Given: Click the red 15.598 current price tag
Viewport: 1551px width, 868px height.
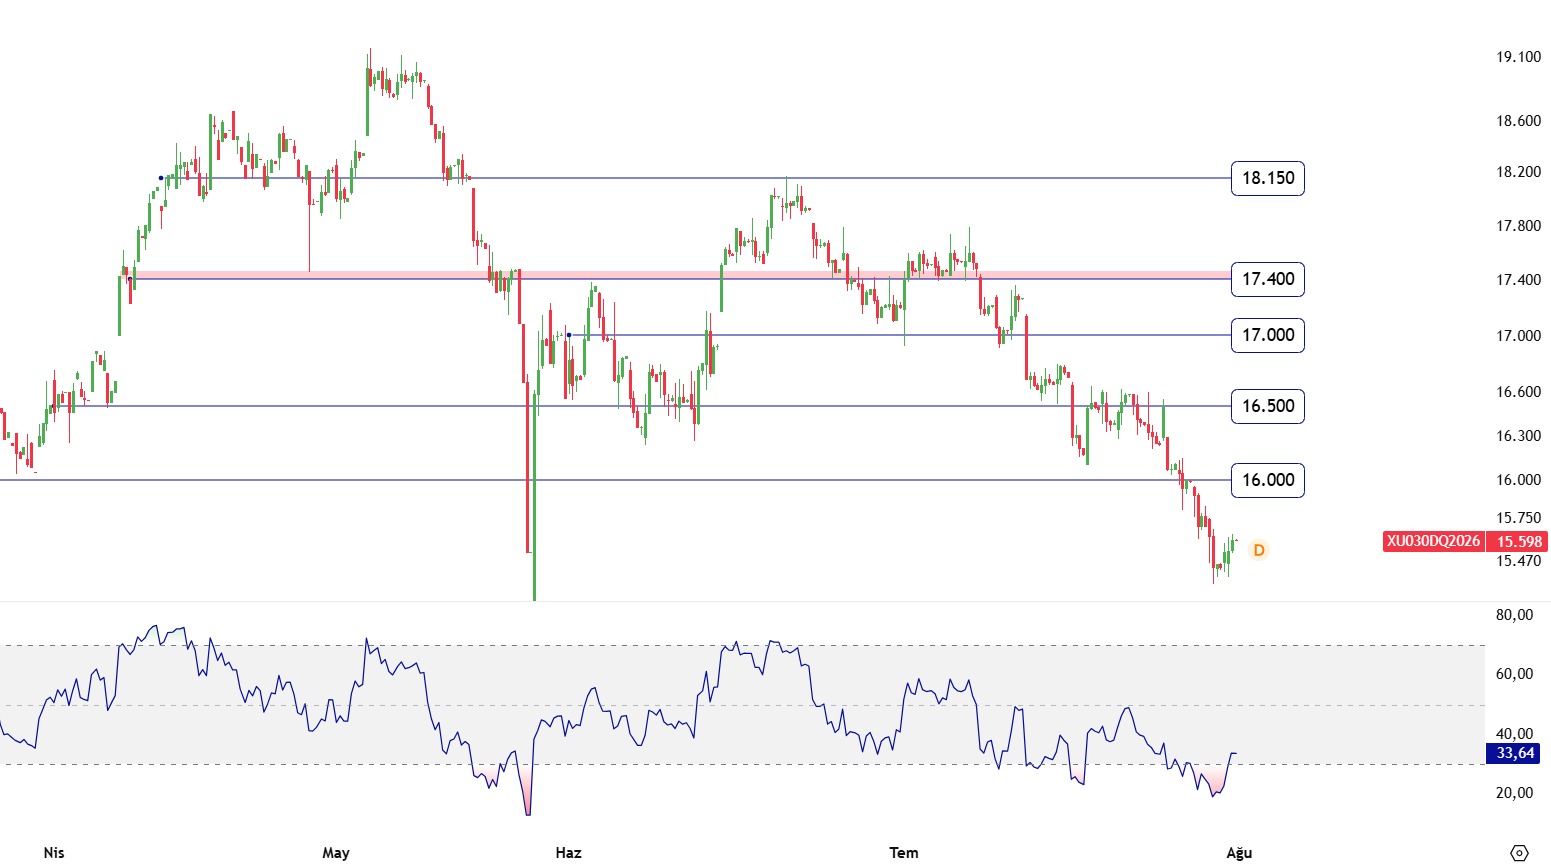Looking at the screenshot, I should [1518, 541].
